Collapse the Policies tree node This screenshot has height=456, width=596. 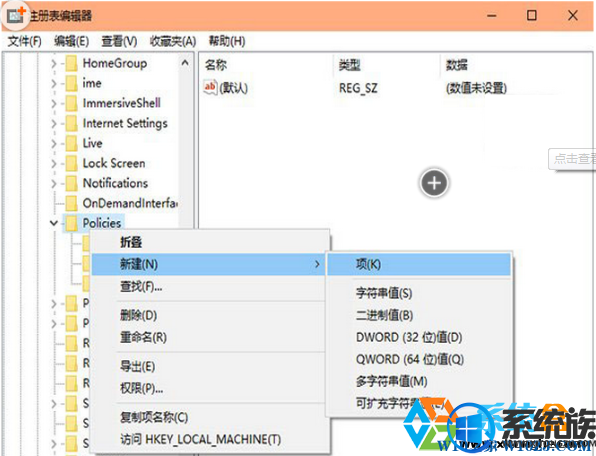[x=54, y=223]
